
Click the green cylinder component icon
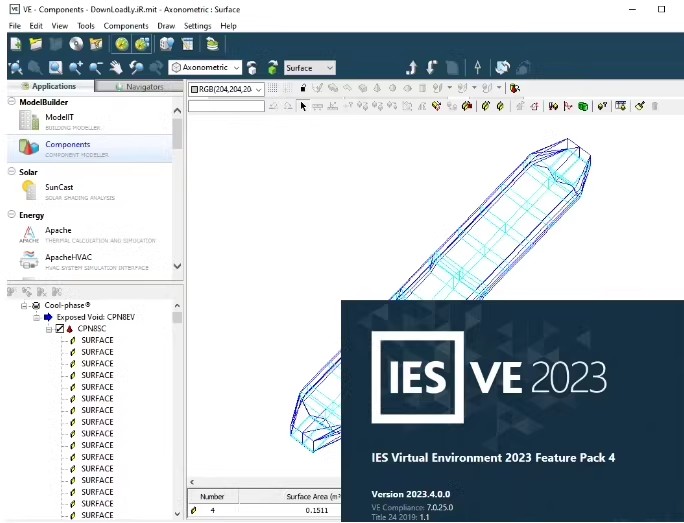tap(583, 106)
